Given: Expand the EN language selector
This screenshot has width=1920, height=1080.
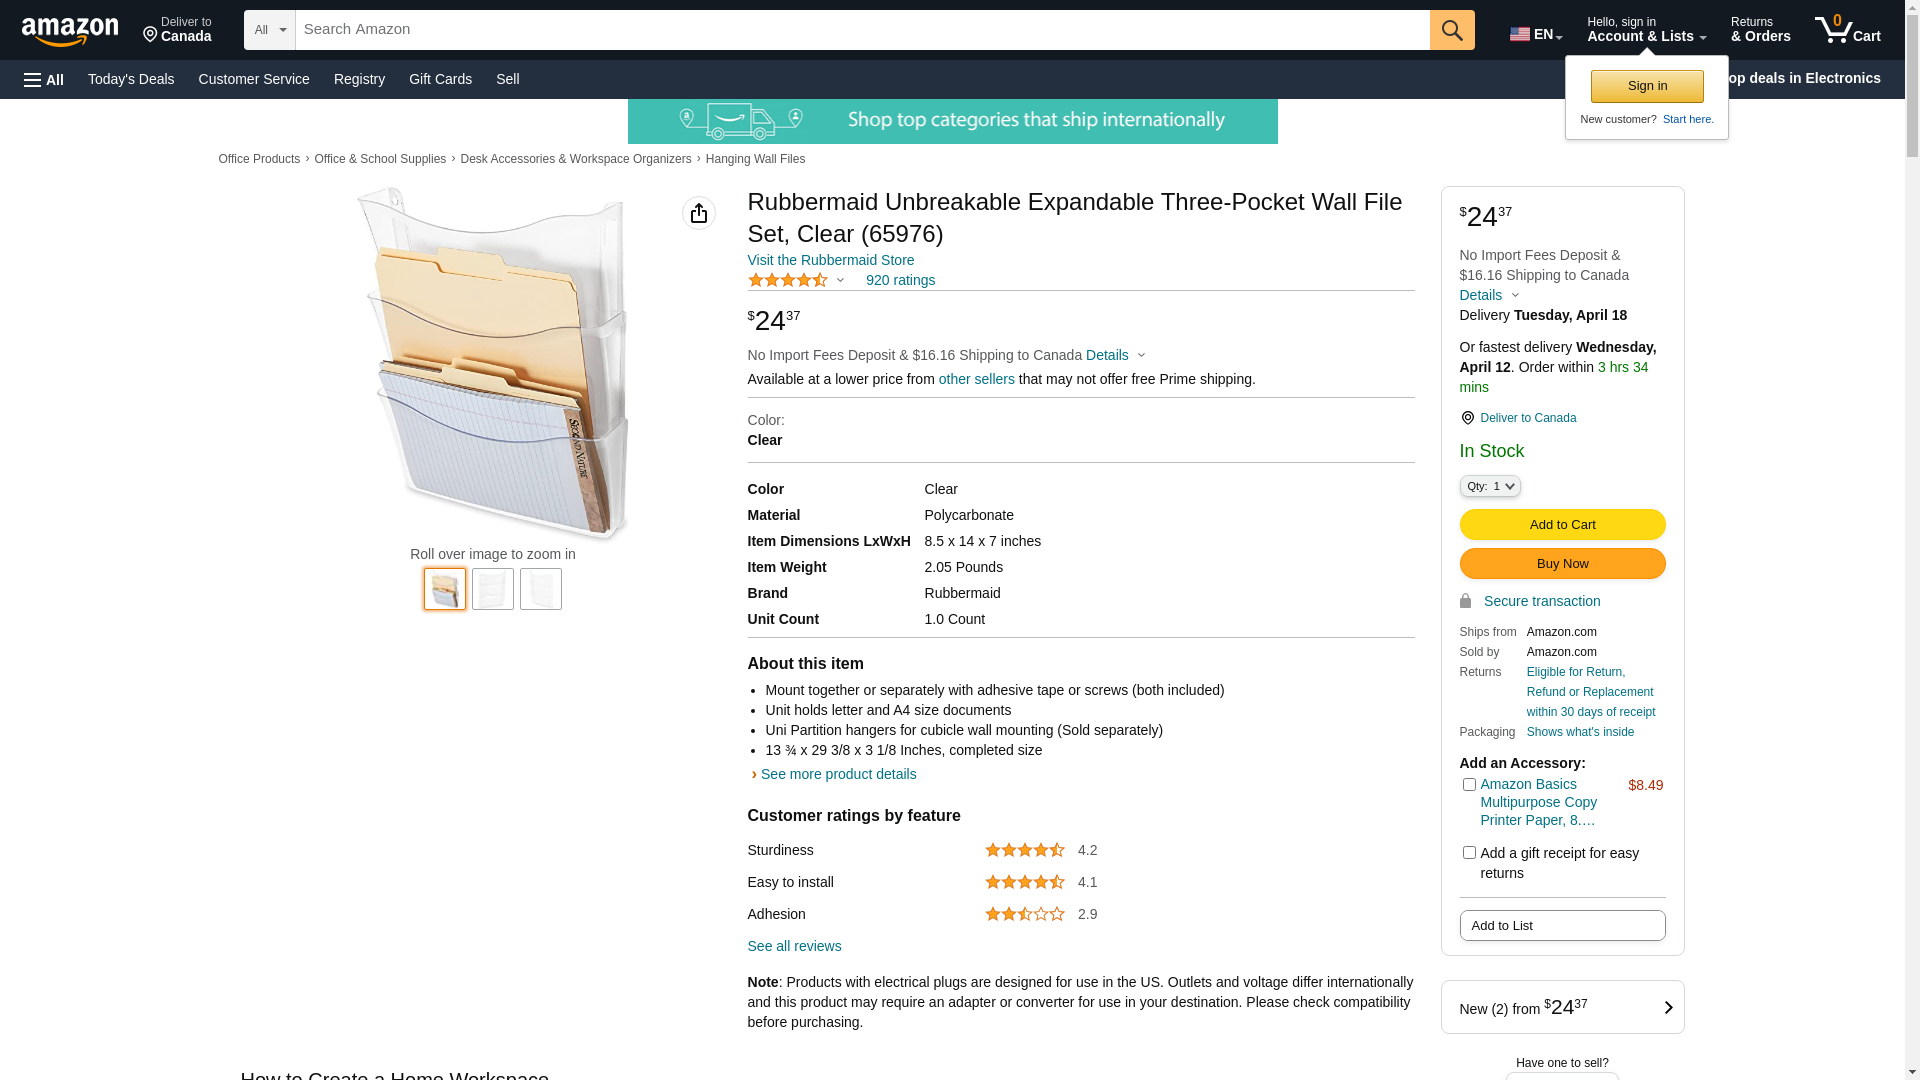Looking at the screenshot, I should 1535,34.
